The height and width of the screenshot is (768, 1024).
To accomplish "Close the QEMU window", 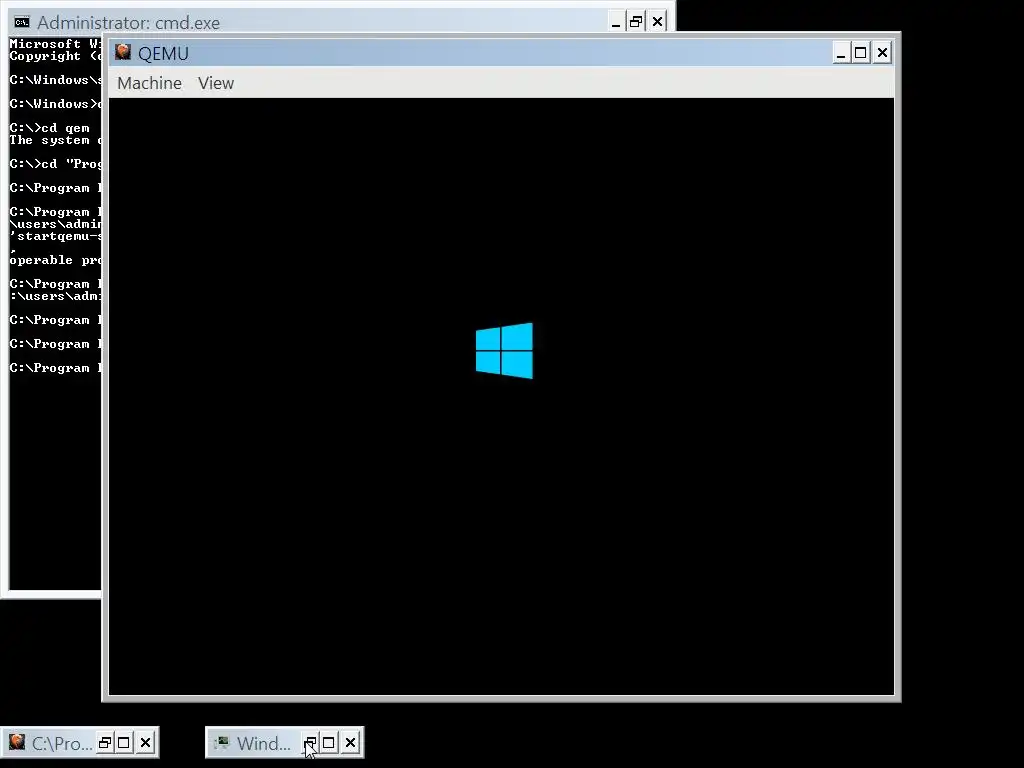I will pyautogui.click(x=882, y=53).
